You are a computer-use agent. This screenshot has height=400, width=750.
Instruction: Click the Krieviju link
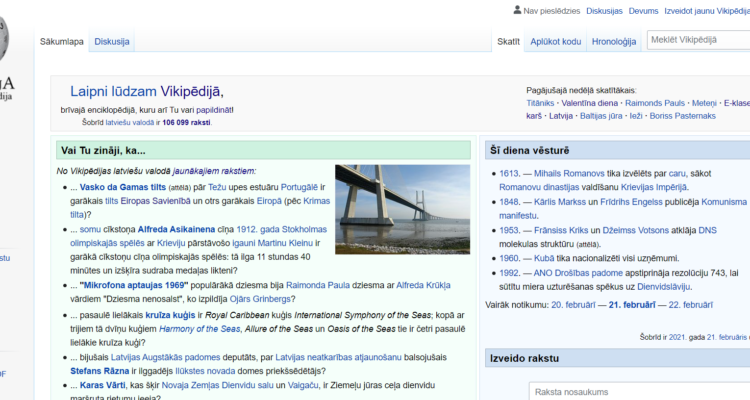point(171,243)
